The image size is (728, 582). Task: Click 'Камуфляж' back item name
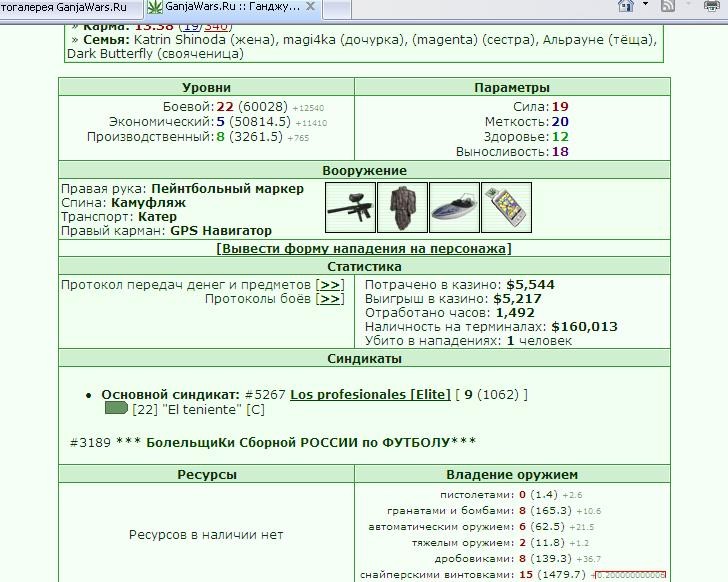148,203
